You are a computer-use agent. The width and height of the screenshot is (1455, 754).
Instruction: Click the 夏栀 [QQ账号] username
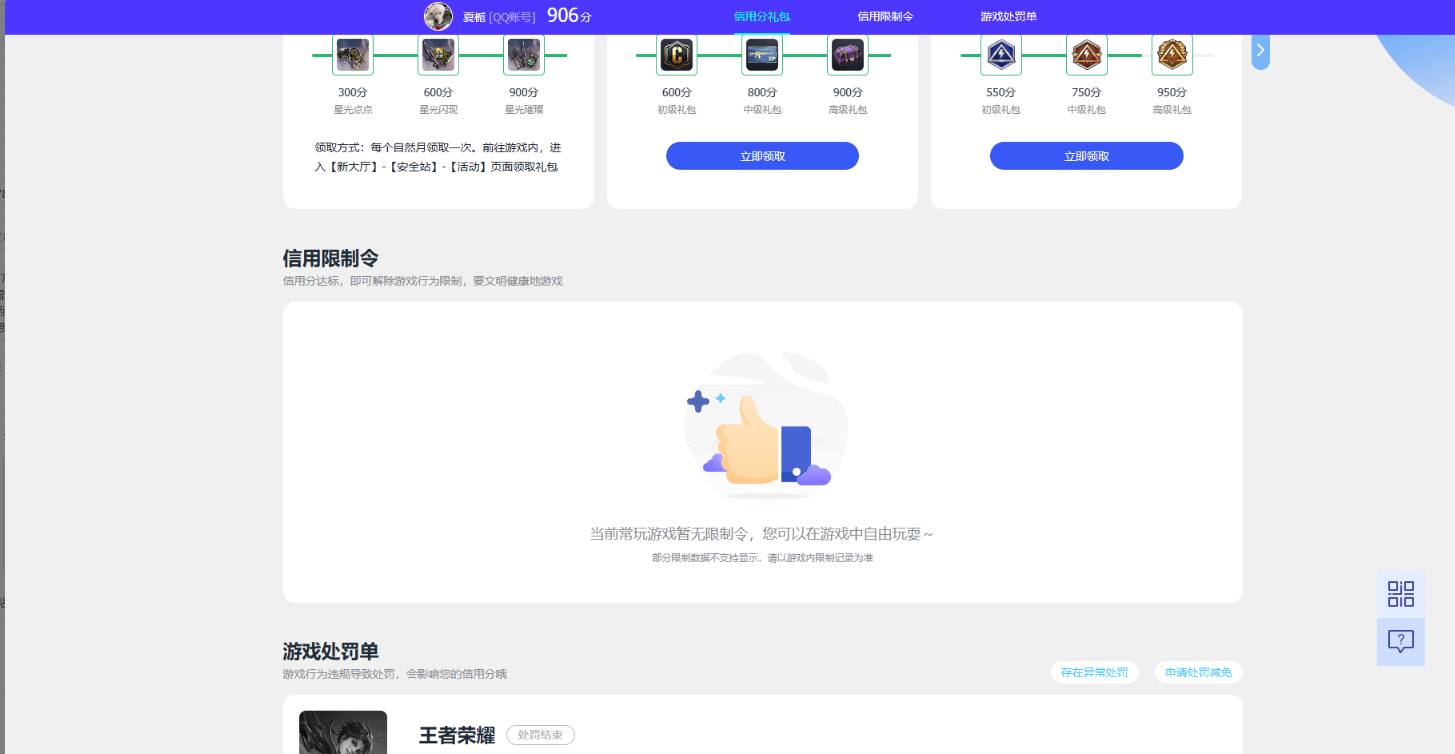(499, 17)
